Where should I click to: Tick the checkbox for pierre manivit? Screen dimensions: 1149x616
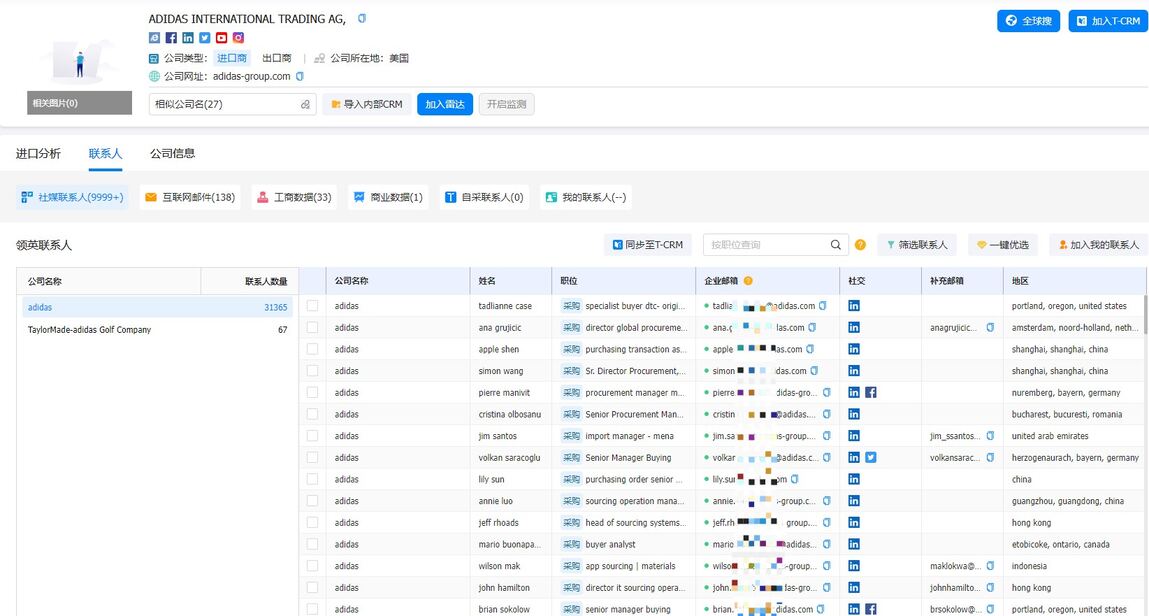tap(312, 393)
